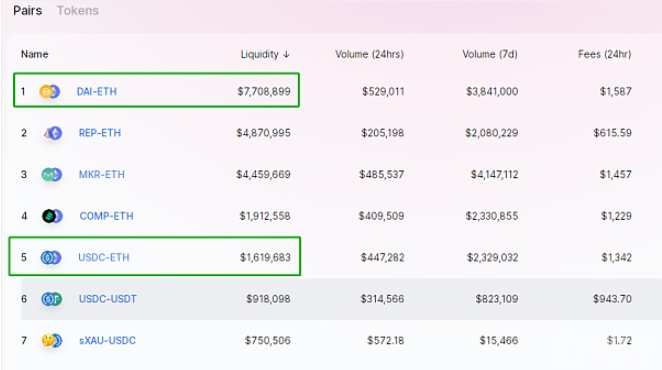Click the USDC-ETH pair token icon

(51, 257)
